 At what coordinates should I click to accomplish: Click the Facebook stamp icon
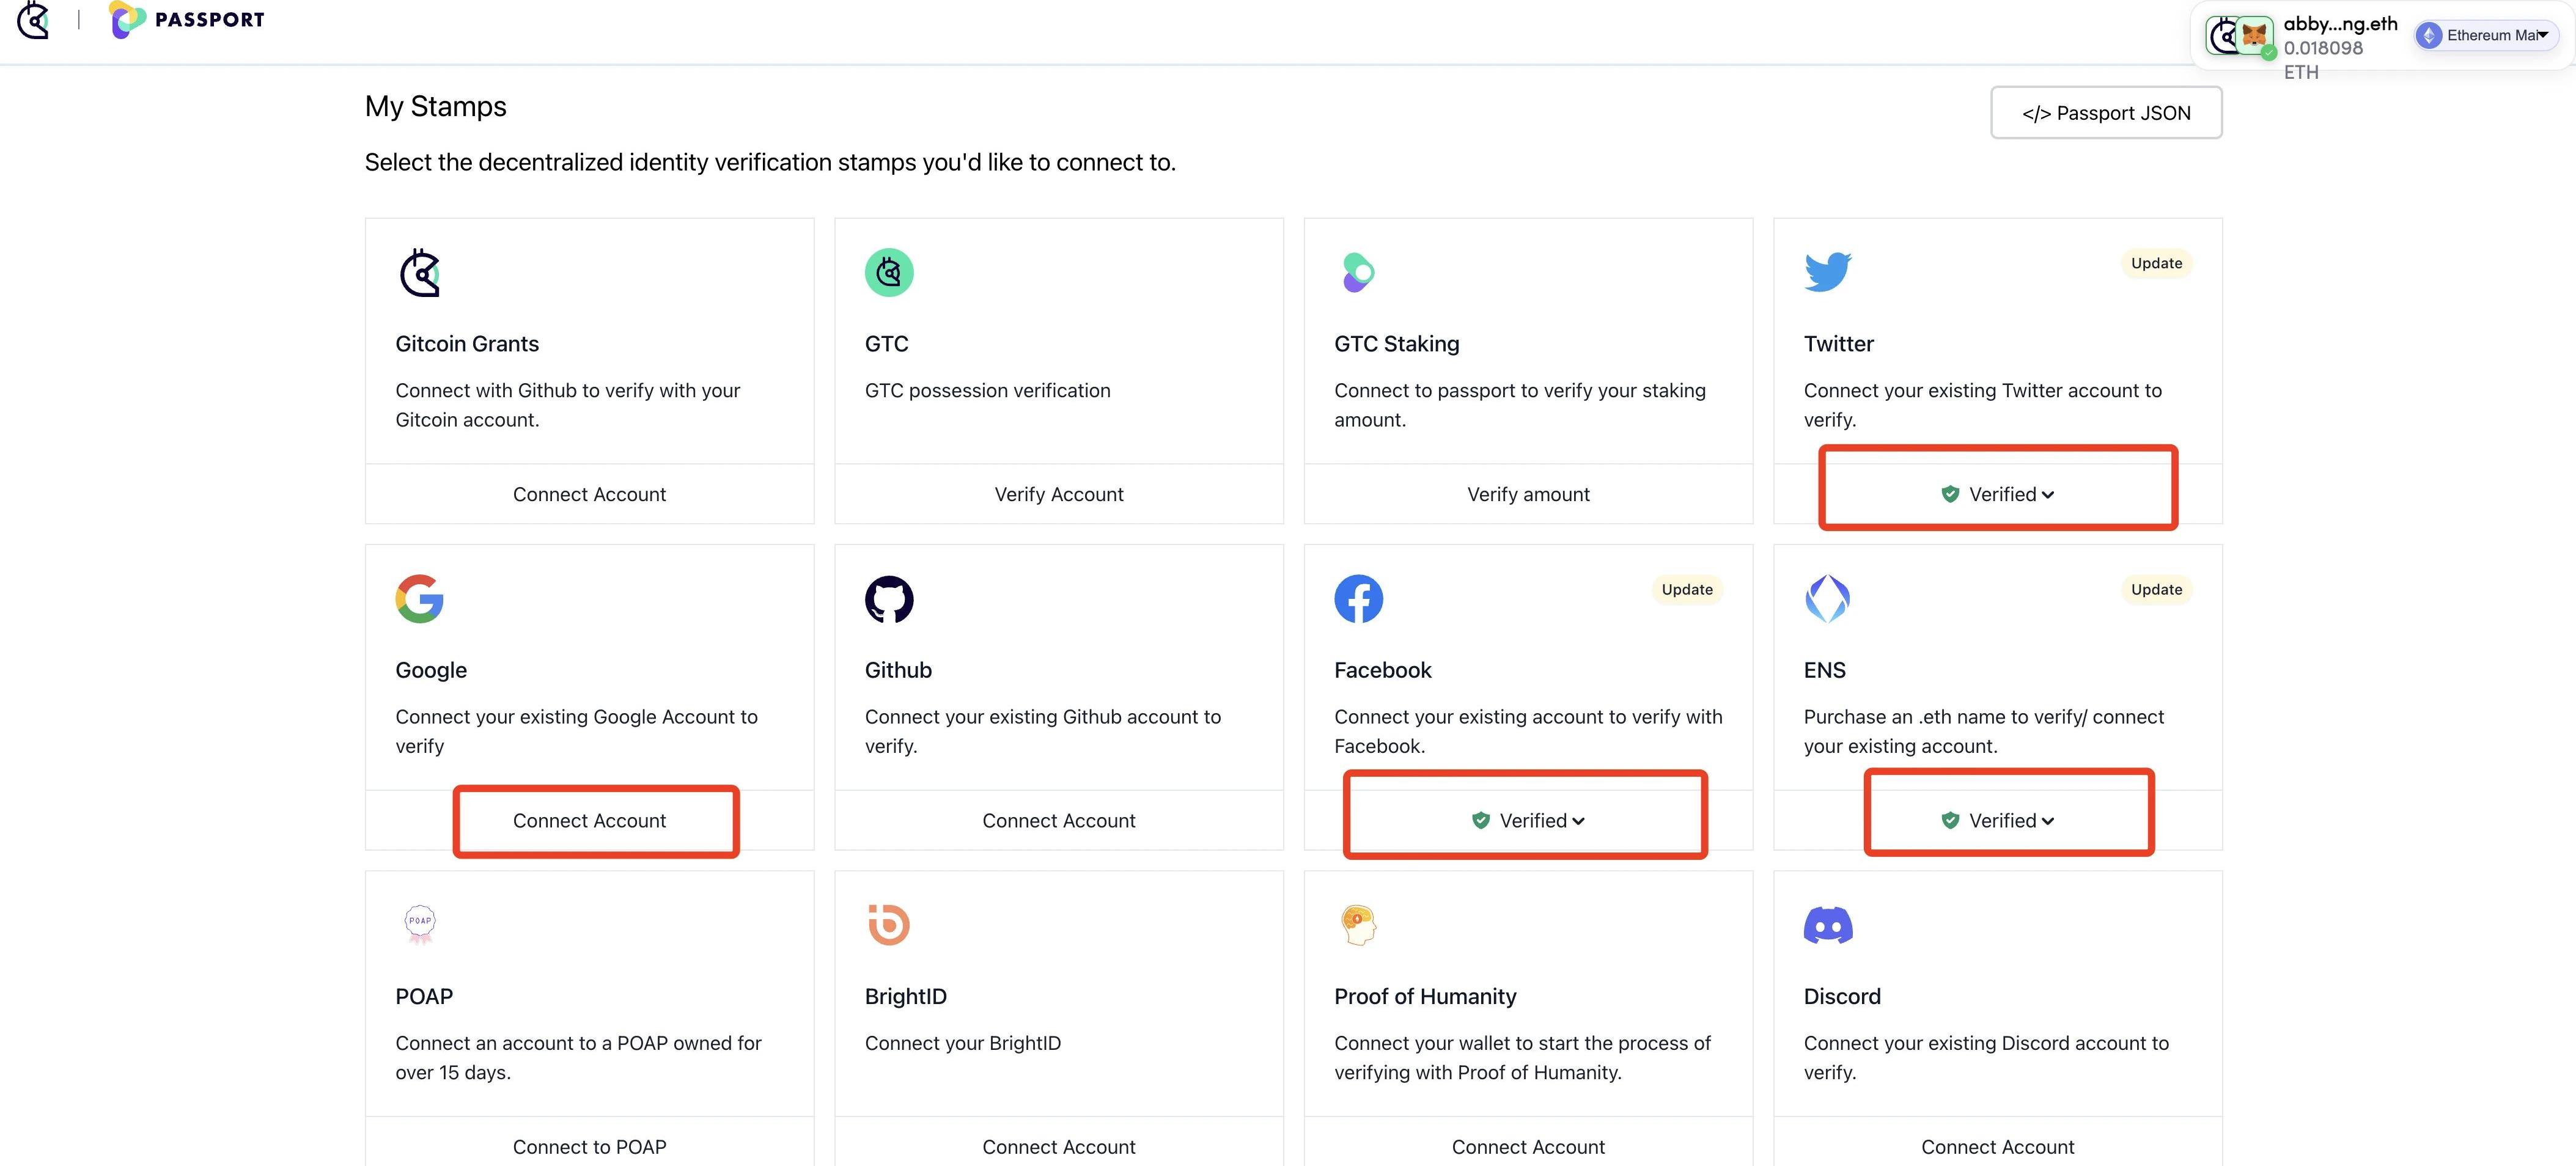(x=1358, y=599)
